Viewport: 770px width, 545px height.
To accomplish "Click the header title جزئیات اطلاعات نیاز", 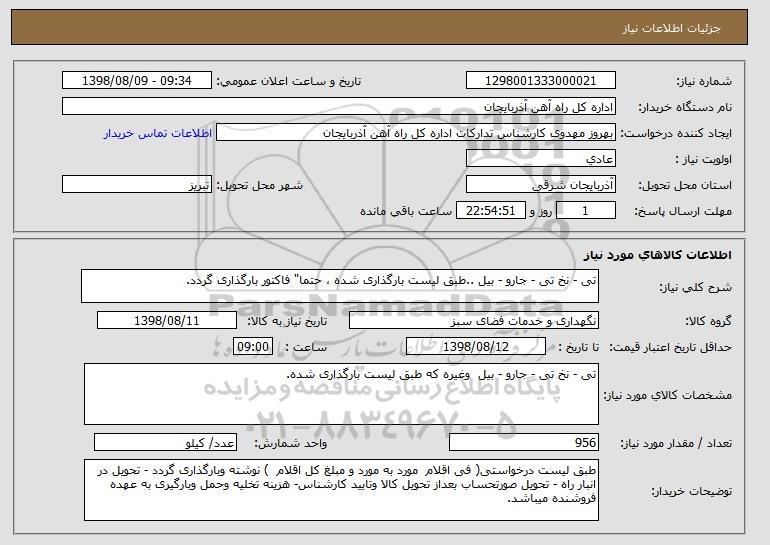I will point(671,27).
